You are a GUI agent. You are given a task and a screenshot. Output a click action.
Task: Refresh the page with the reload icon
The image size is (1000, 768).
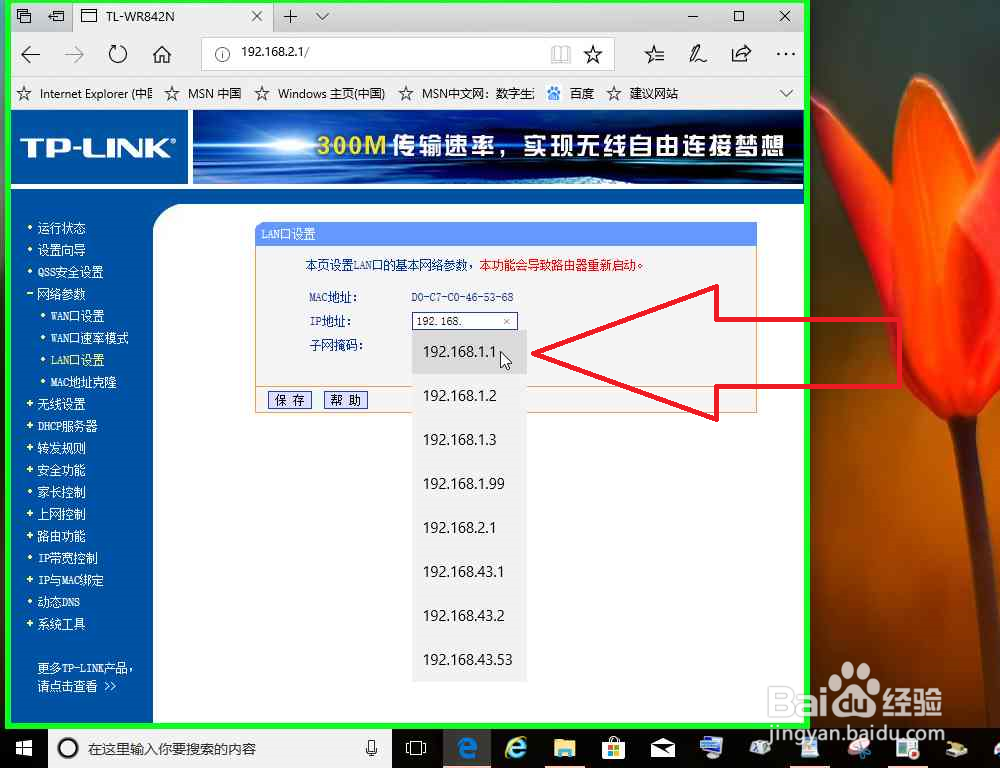[x=117, y=54]
